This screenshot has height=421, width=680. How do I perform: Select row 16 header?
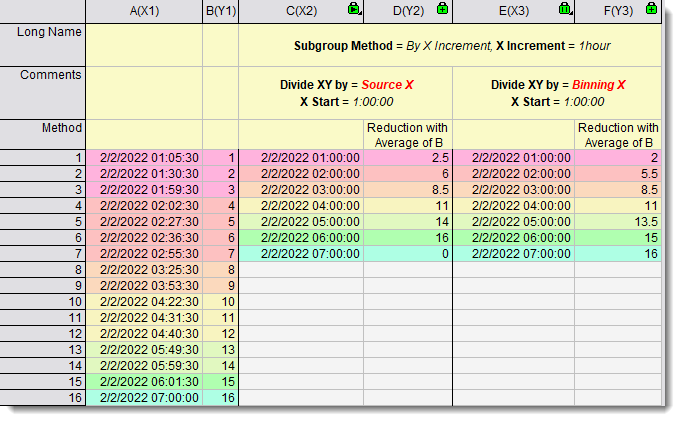(x=43, y=397)
